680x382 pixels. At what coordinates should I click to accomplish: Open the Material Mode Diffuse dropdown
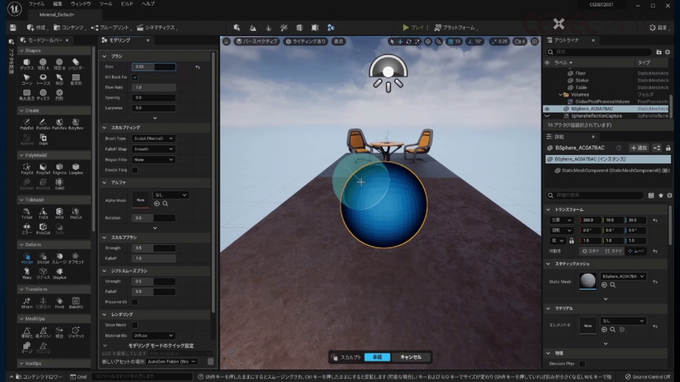pos(153,336)
